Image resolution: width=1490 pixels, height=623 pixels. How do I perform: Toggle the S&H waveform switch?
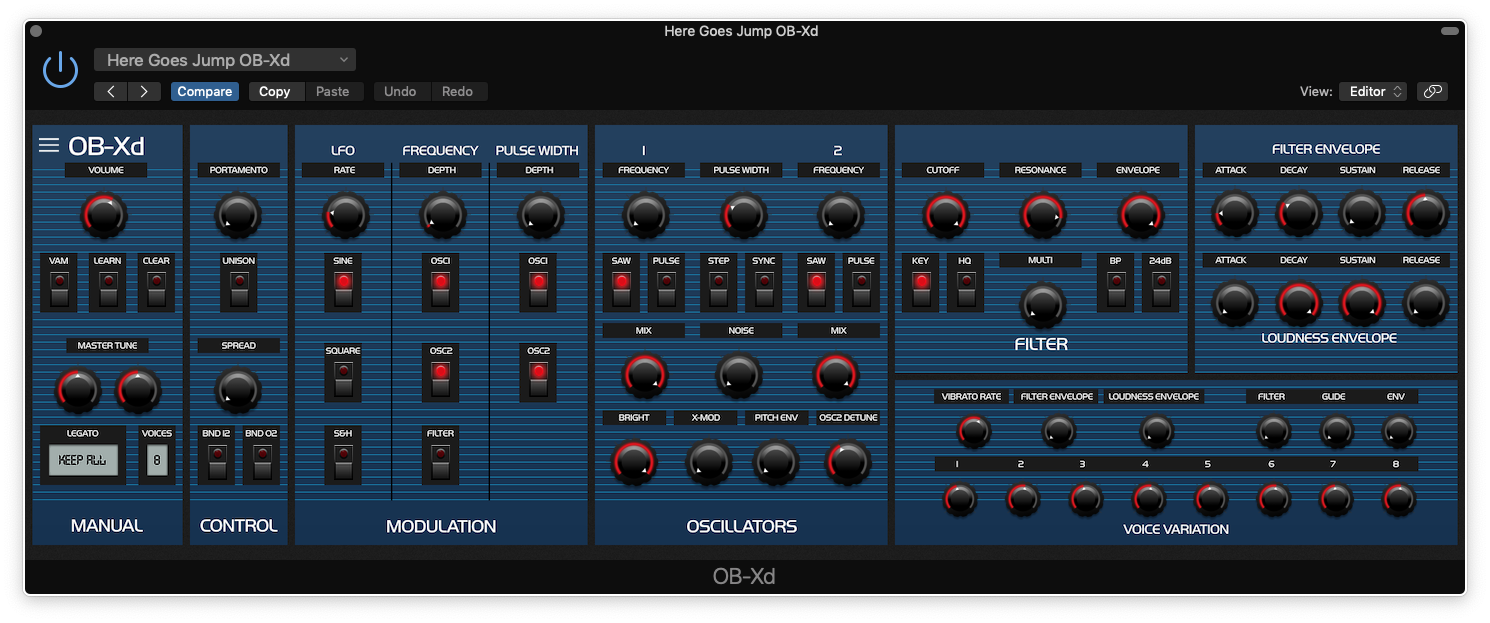[343, 461]
